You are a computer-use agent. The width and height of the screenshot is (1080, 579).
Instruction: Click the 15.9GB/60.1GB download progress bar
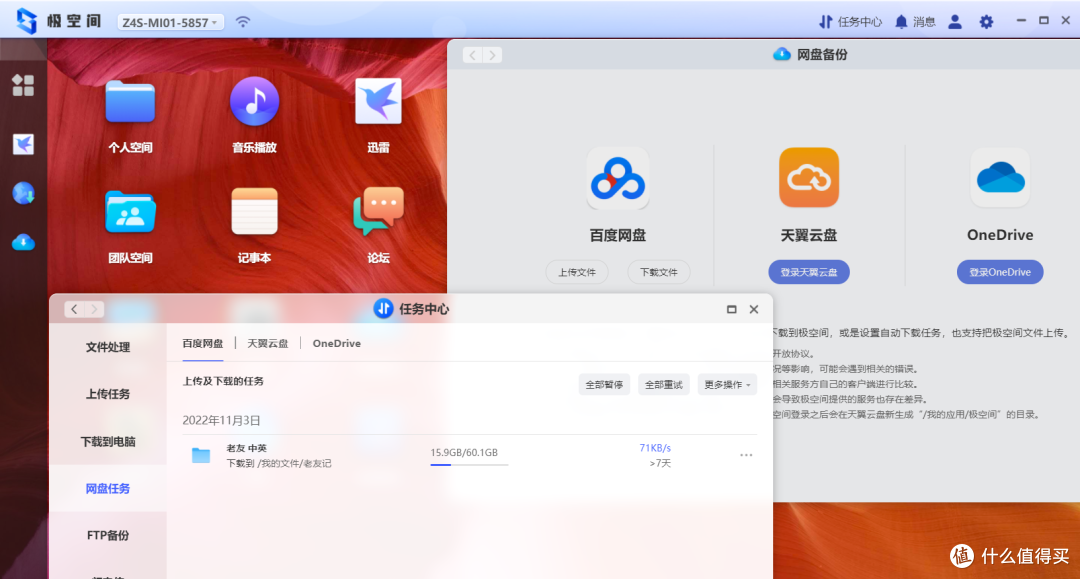pos(469,465)
